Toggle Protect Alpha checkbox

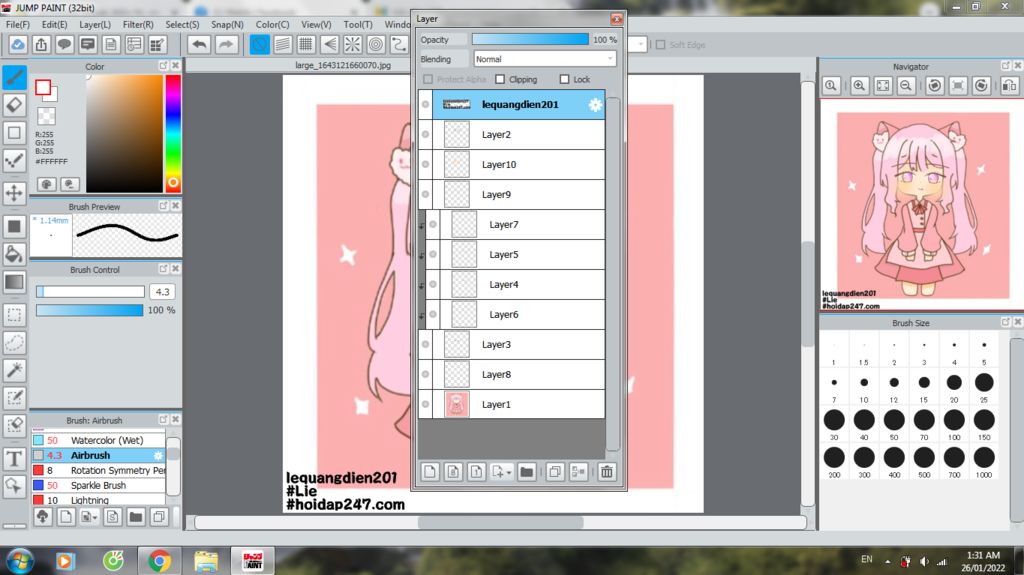pyautogui.click(x=428, y=79)
